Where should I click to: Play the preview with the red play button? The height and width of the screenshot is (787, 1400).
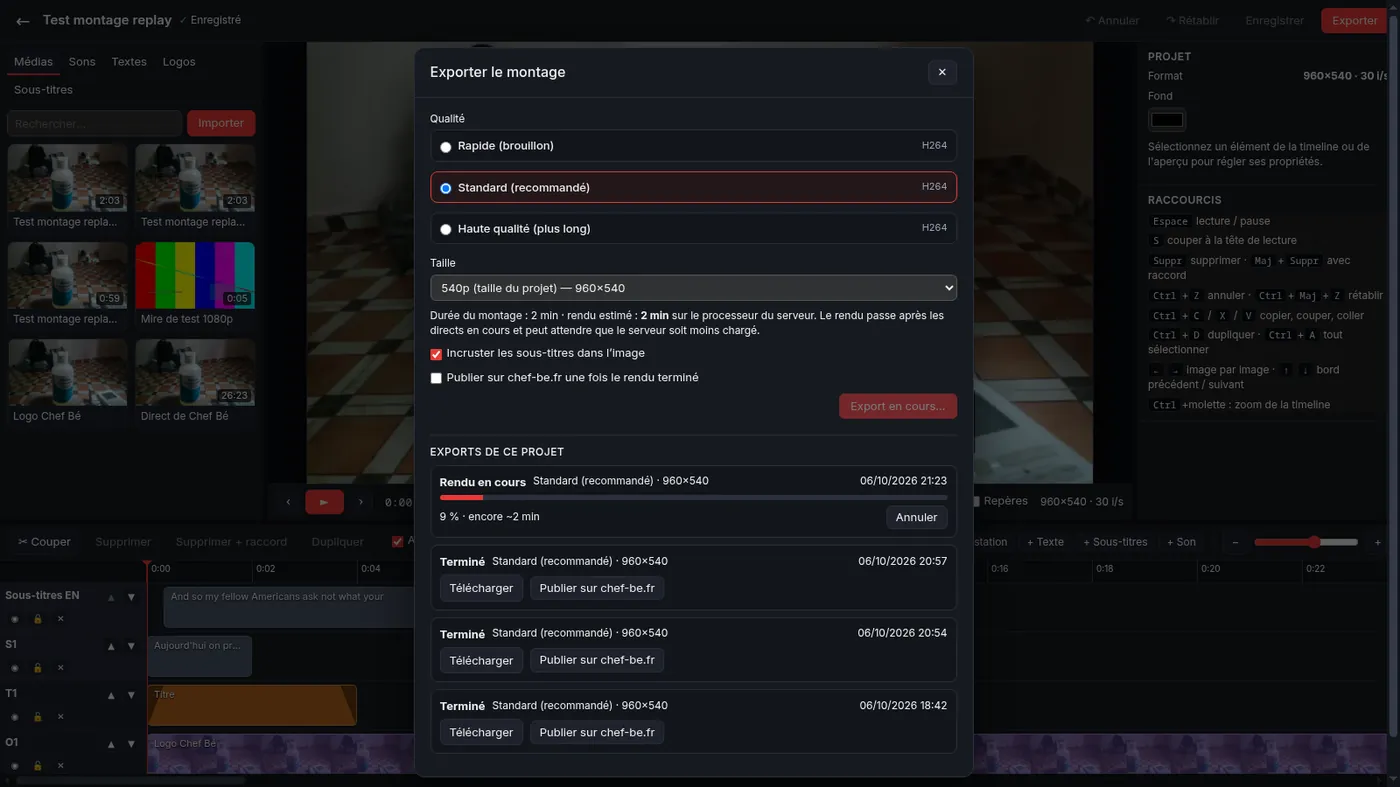point(324,502)
